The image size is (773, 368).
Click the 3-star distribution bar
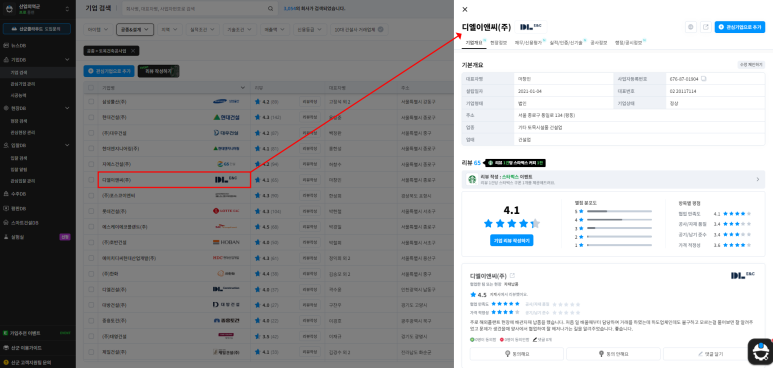pyautogui.click(x=619, y=227)
